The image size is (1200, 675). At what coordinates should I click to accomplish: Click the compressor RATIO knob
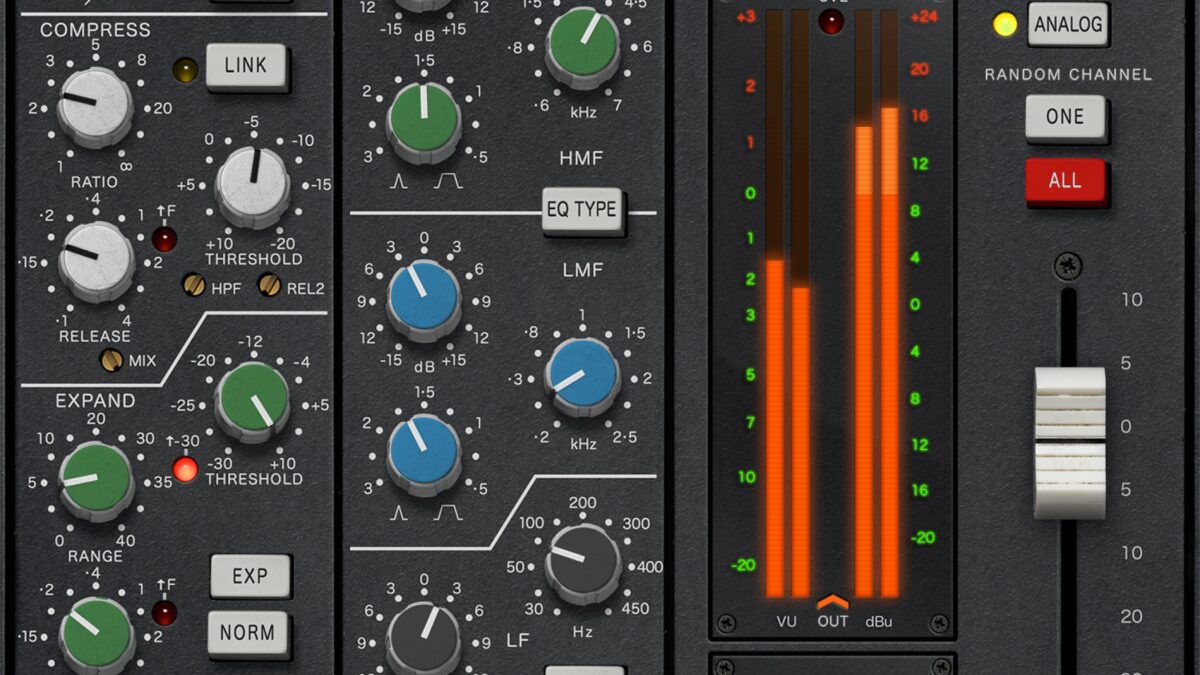[94, 106]
